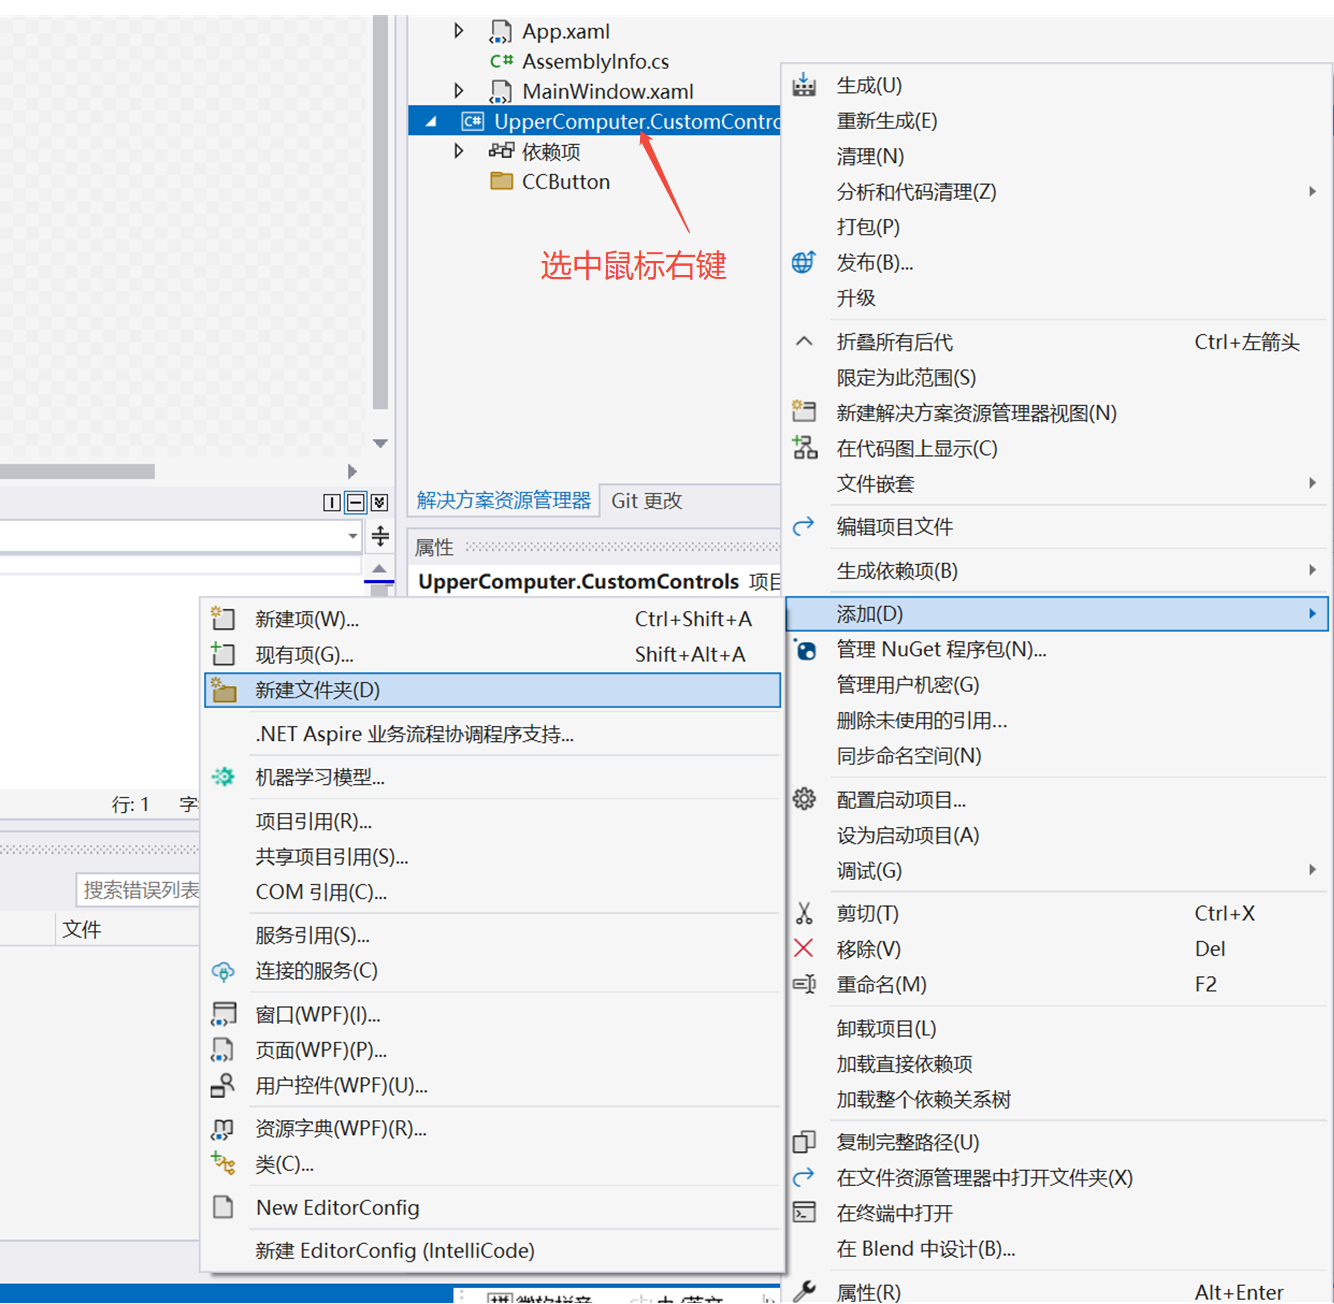The image size is (1334, 1304).
Task: Click the scissors Cut icon
Action: click(x=804, y=913)
